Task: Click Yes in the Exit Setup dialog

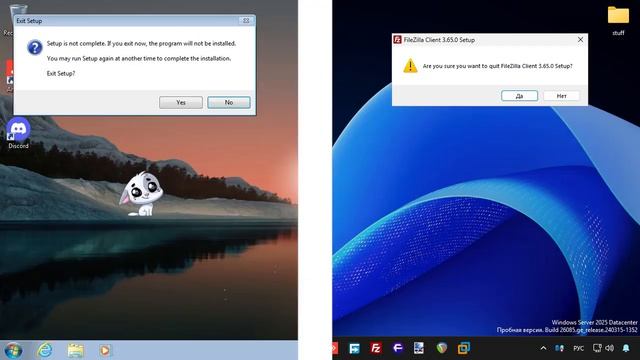Action: coord(181,102)
